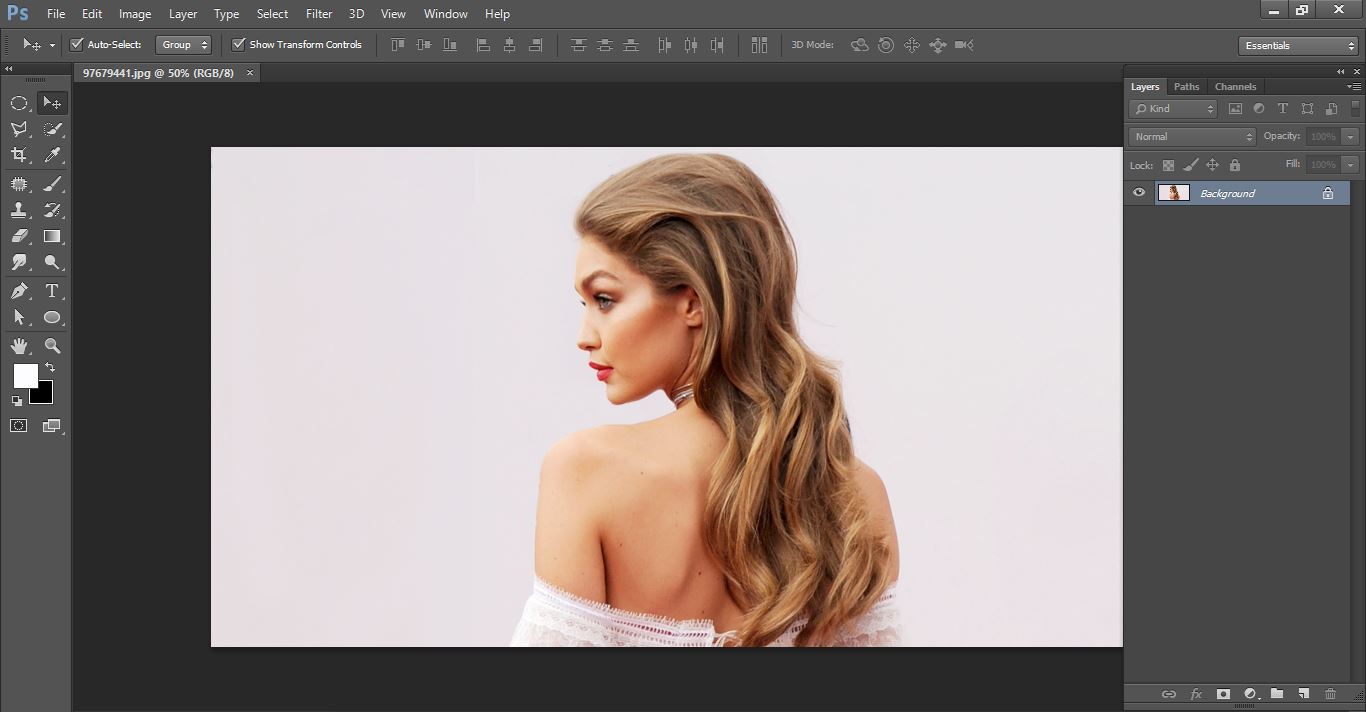Select the Gradient tool
1366x712 pixels.
[x=52, y=237]
